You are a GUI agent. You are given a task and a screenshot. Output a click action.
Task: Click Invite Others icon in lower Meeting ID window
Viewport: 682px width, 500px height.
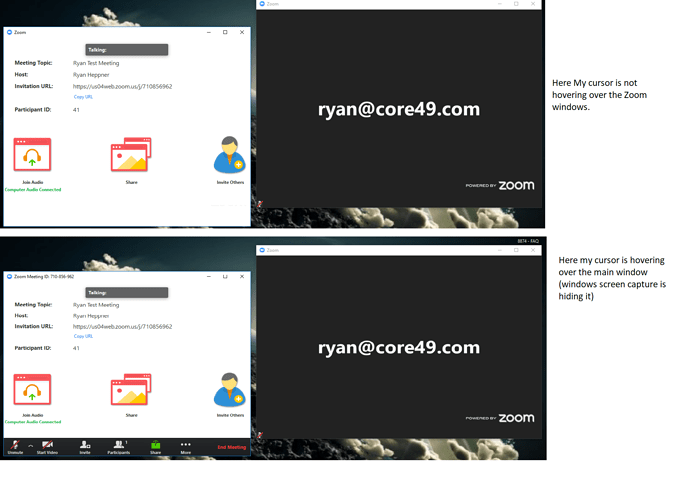(x=230, y=389)
